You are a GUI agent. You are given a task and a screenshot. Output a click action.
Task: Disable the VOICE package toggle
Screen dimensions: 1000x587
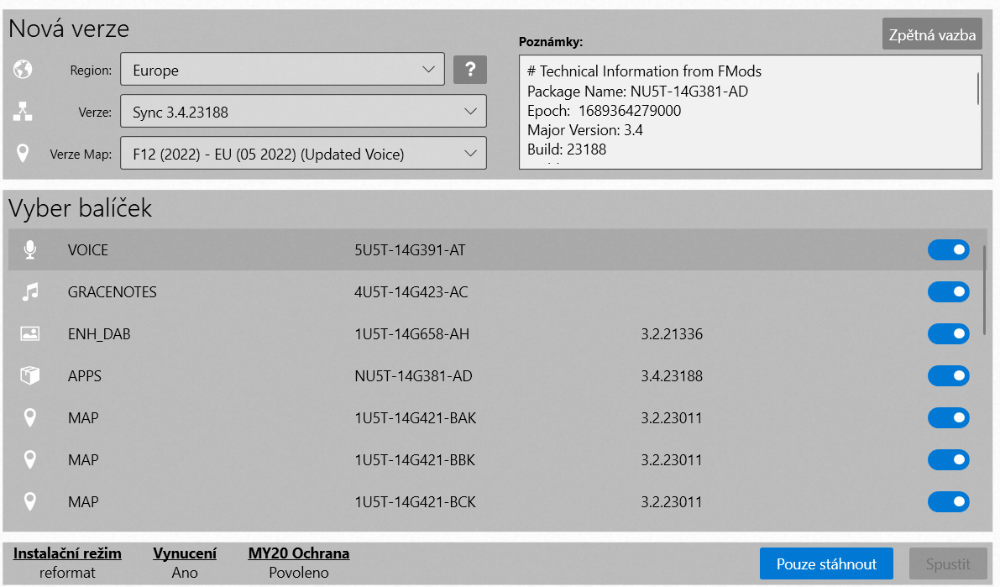pos(948,250)
